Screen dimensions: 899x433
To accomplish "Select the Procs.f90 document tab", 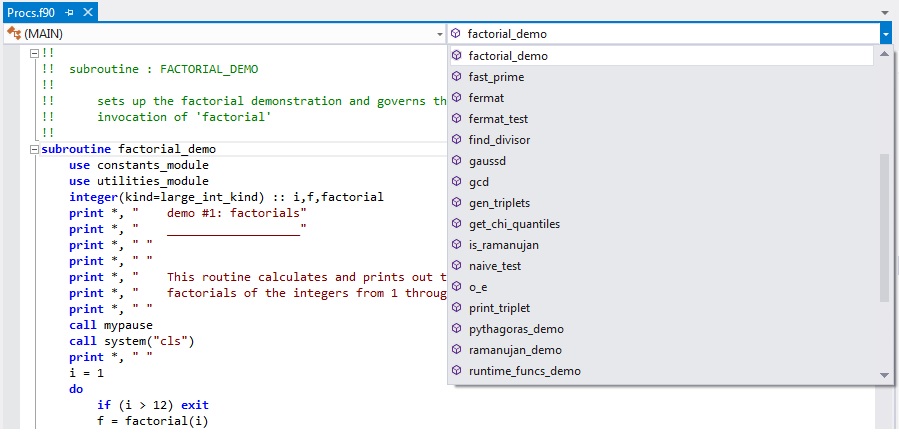I will click(31, 12).
